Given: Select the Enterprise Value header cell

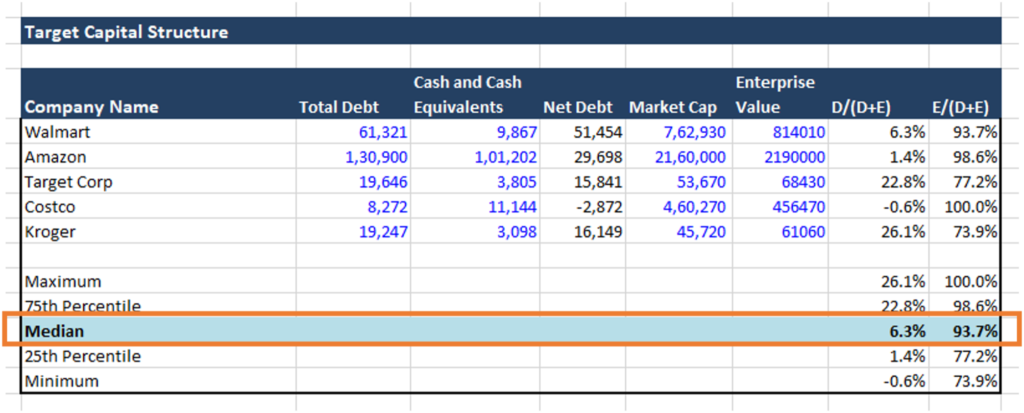Looking at the screenshot, I should pos(775,95).
